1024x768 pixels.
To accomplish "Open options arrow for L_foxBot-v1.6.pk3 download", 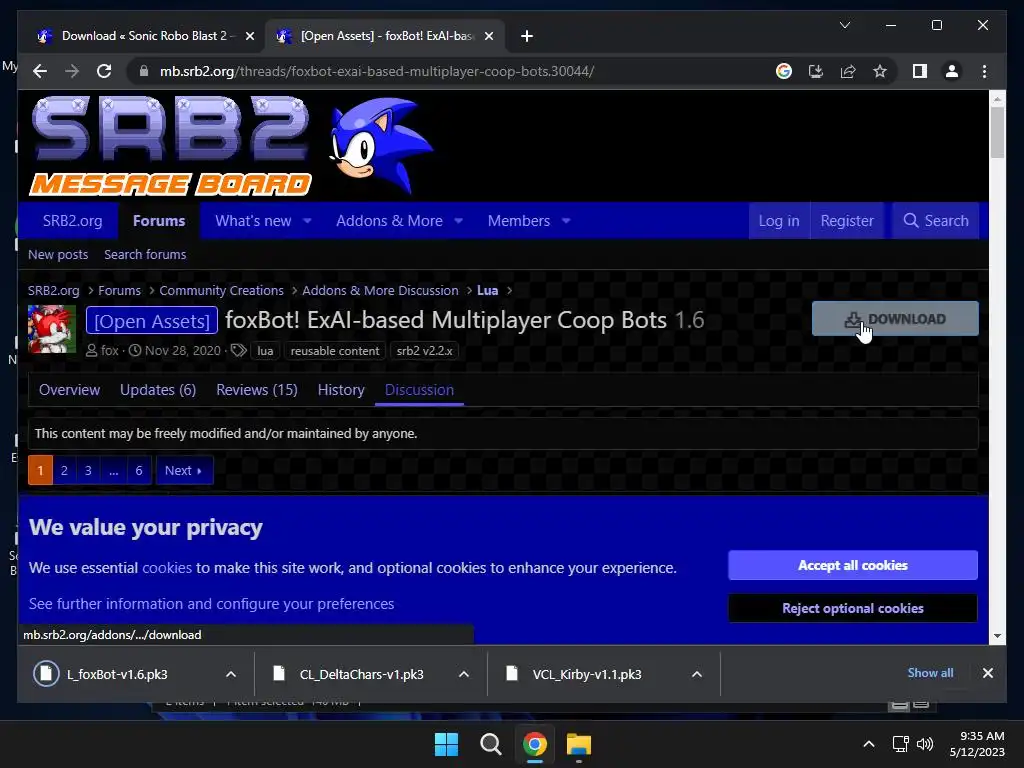I will (231, 674).
